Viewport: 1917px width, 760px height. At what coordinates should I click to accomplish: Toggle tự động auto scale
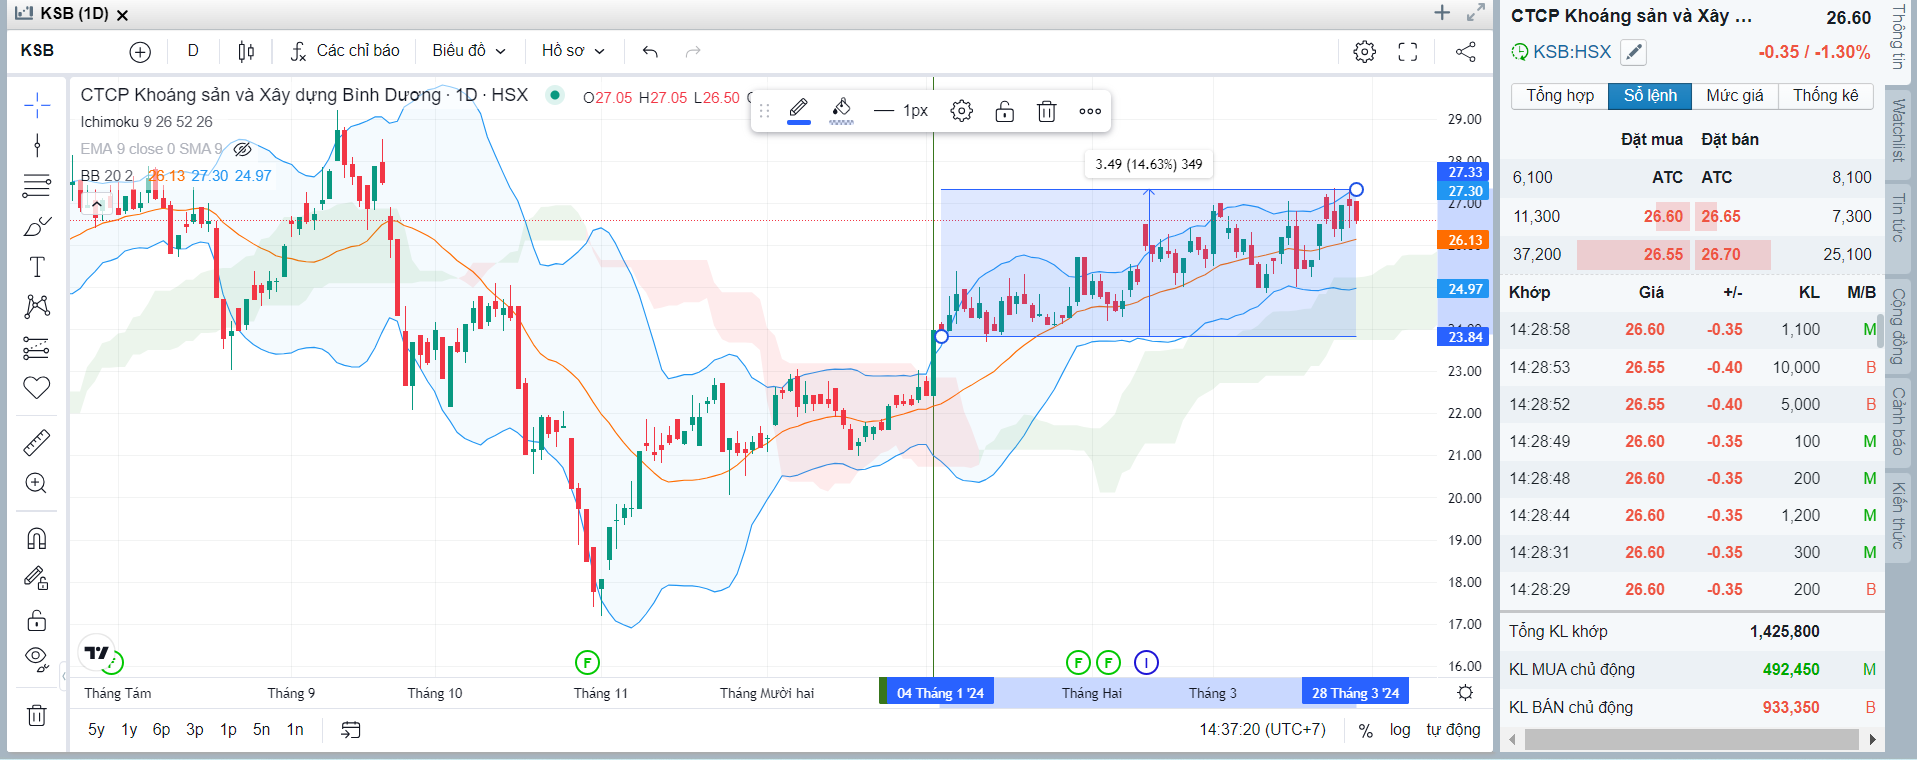[x=1453, y=730]
